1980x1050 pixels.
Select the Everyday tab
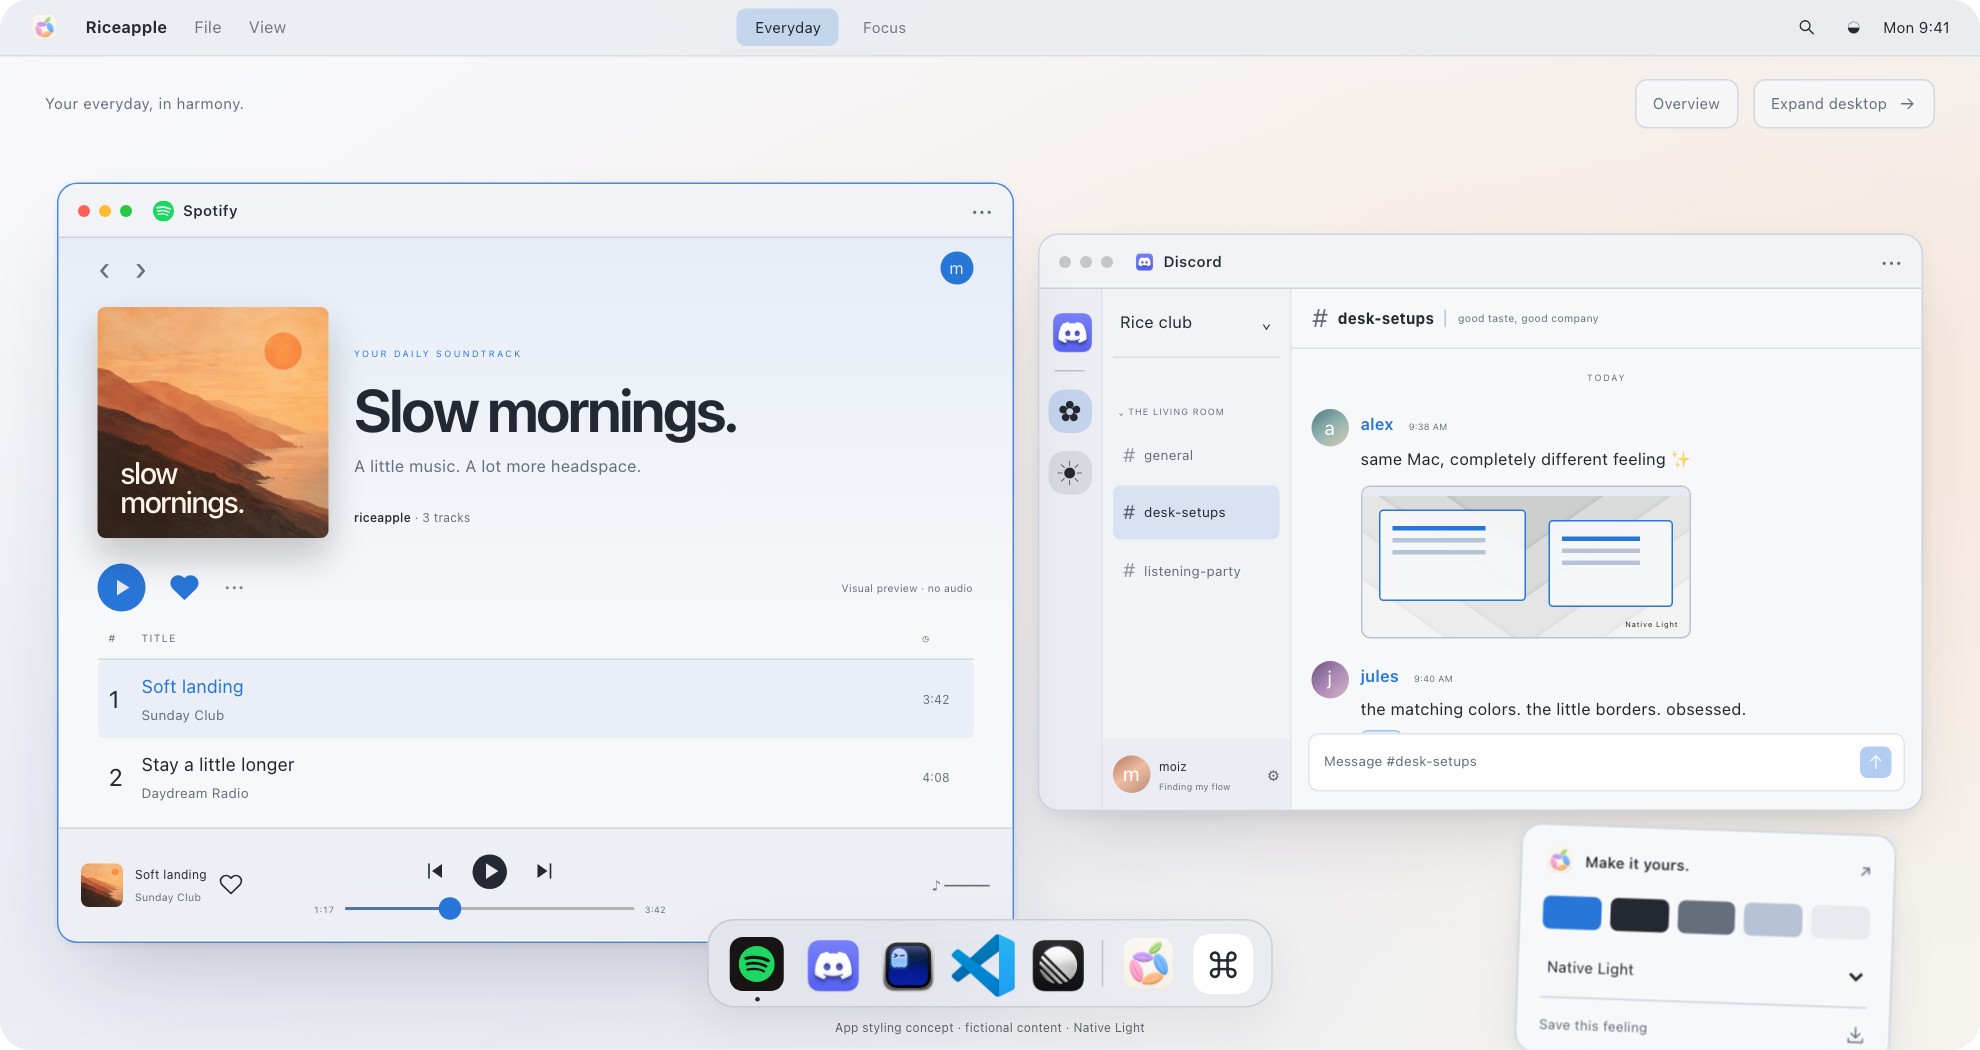[788, 28]
